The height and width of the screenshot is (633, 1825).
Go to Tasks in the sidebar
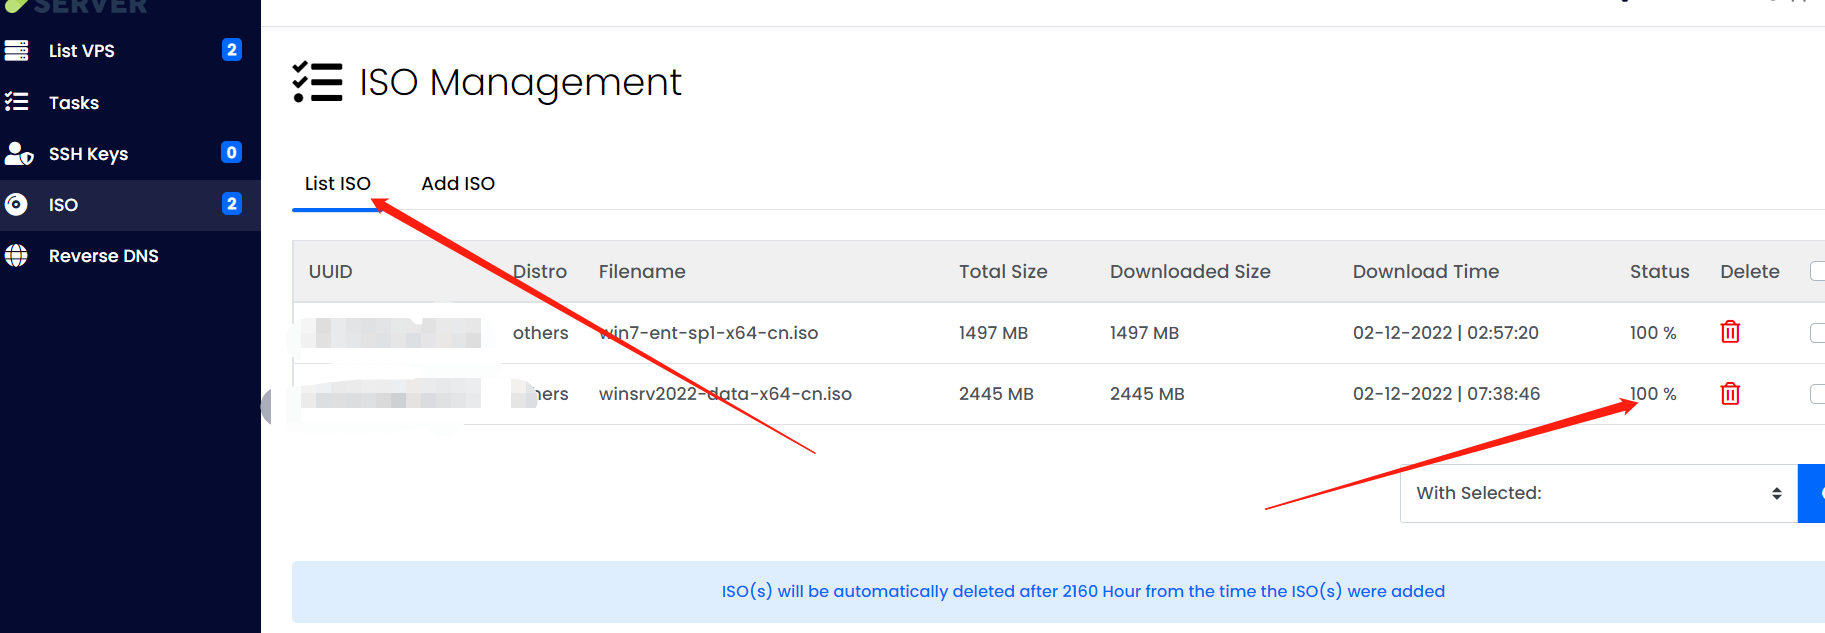(74, 103)
